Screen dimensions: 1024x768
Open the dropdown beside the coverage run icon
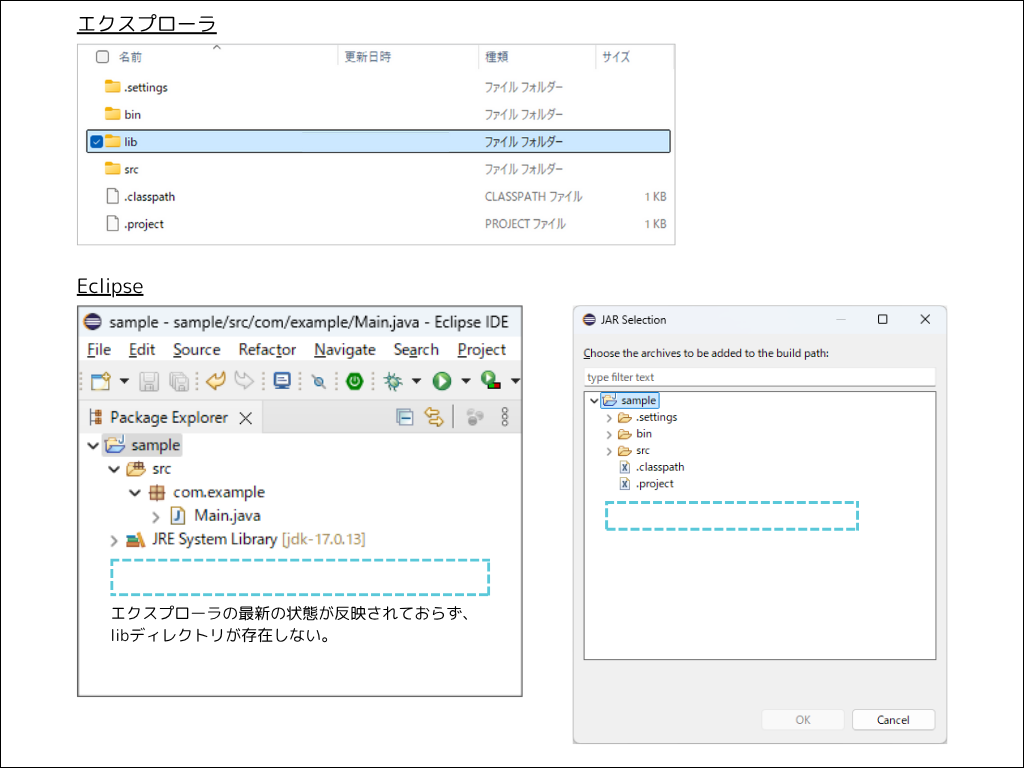coord(515,381)
